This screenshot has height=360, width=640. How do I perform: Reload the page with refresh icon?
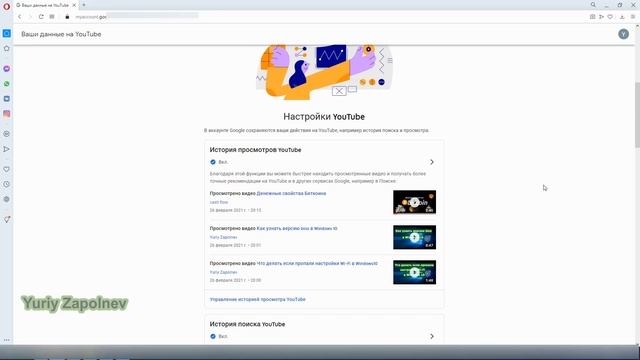(41, 17)
